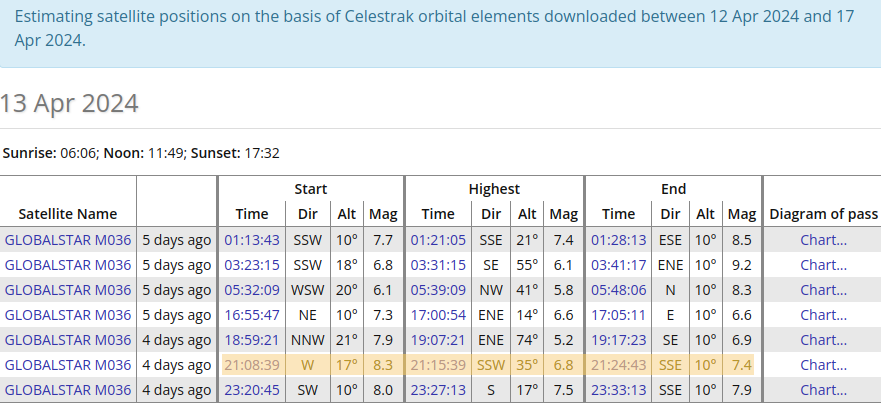
Task: Click the Satellite Name column header
Action: [x=68, y=214]
